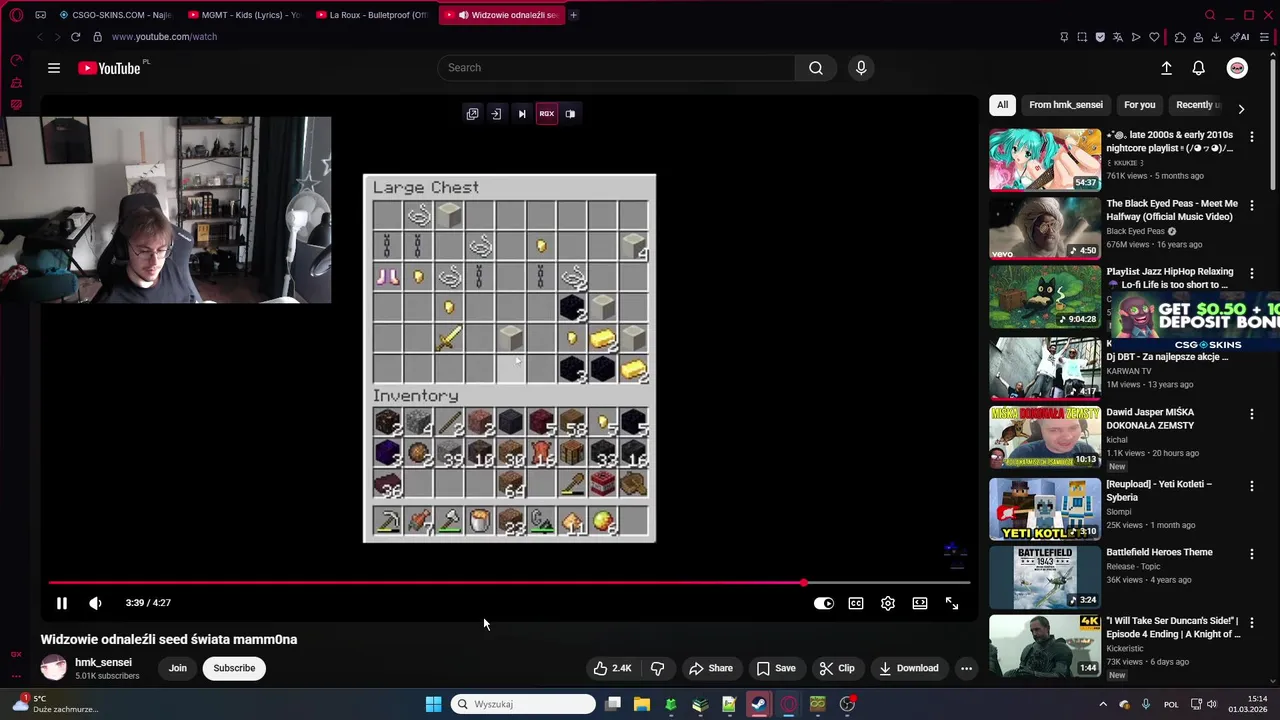
Task: Click the split-screen icon in video overlay toolbar
Action: tap(570, 114)
